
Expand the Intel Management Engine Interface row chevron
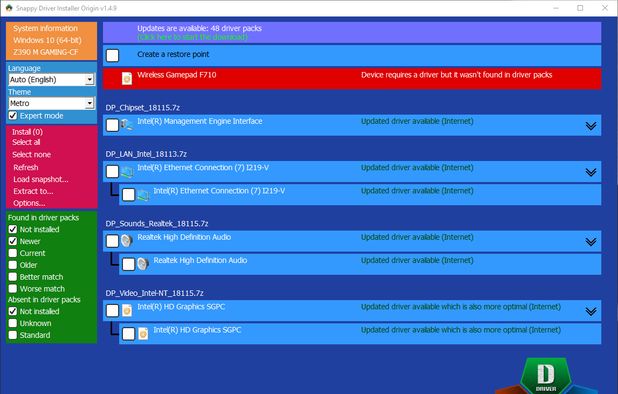(590, 126)
